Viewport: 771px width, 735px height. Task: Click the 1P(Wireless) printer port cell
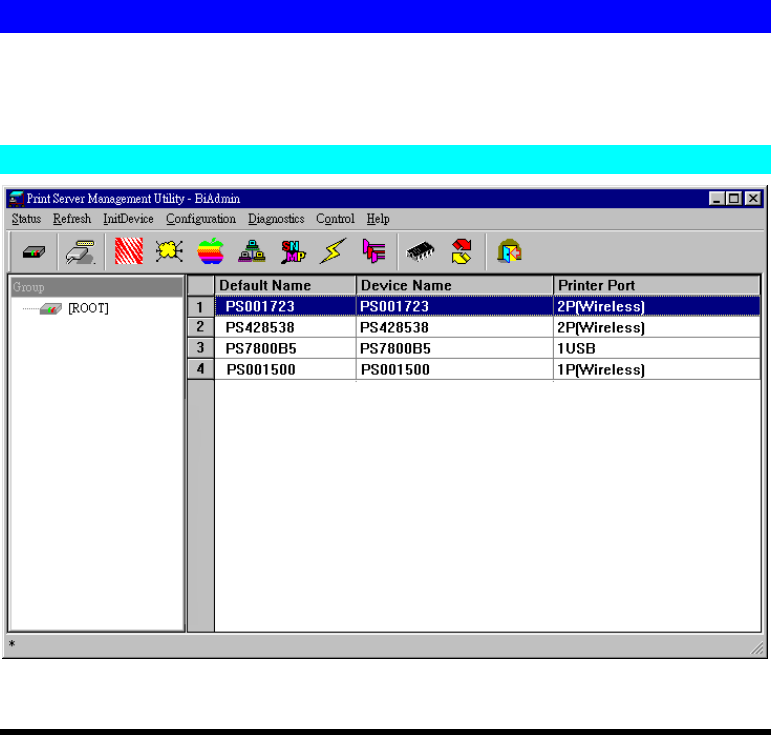[x=657, y=370]
